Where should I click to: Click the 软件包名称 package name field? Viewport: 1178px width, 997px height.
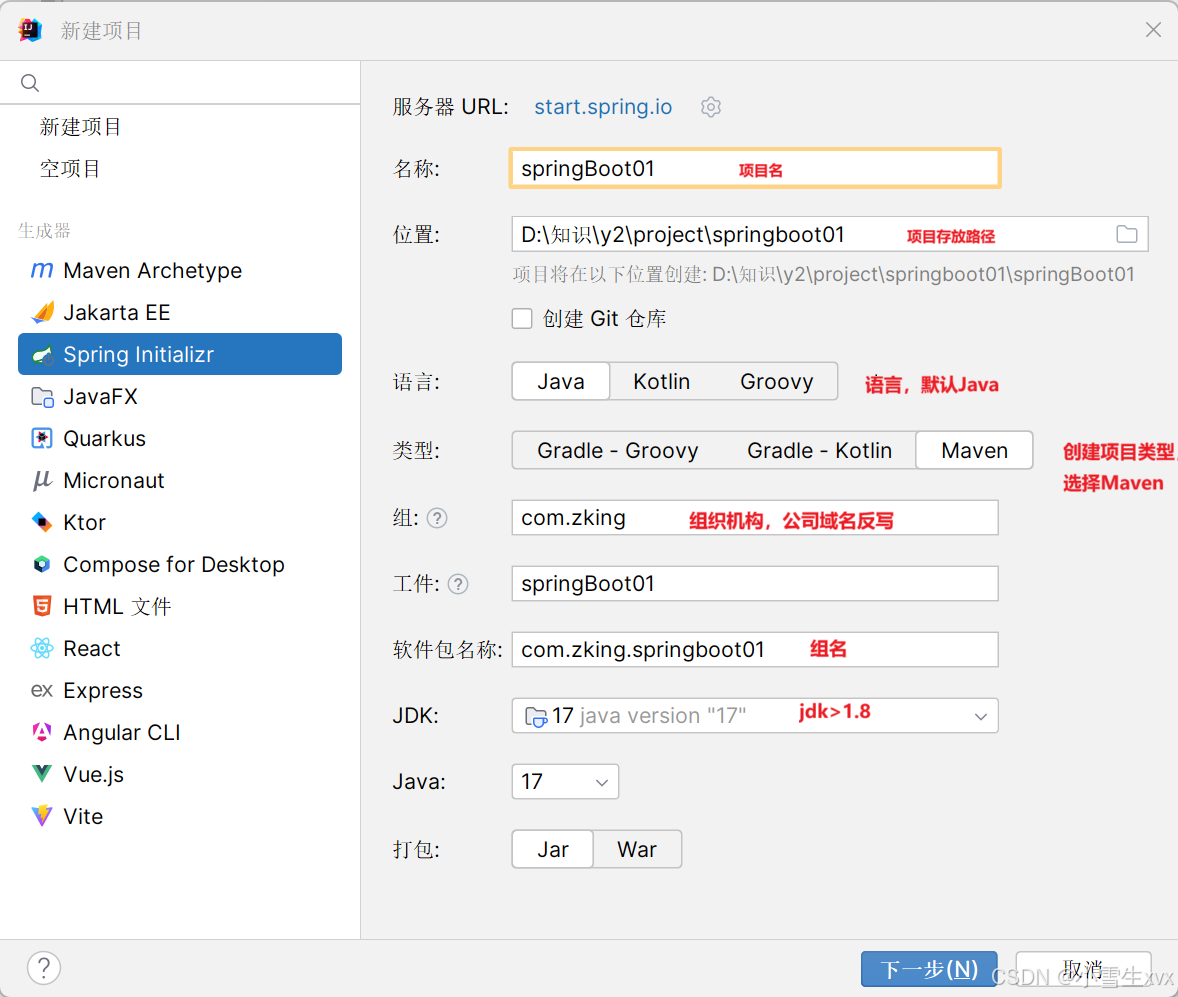[x=755, y=649]
